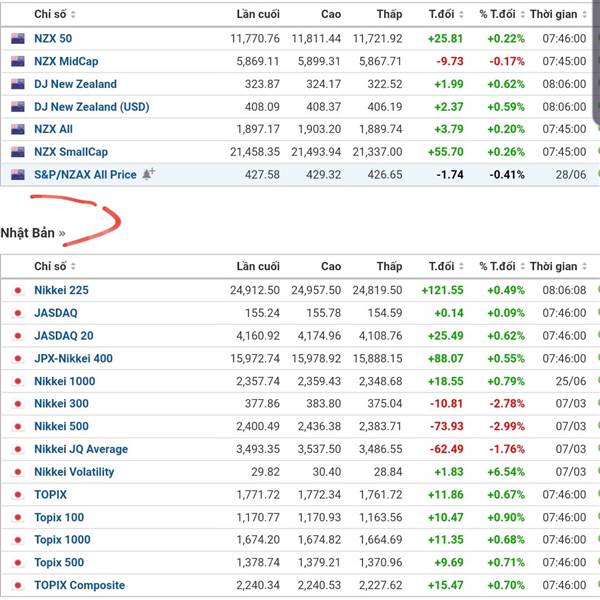Click the +0.90% change for Topix 100
The height and width of the screenshot is (600, 600).
pos(506,517)
